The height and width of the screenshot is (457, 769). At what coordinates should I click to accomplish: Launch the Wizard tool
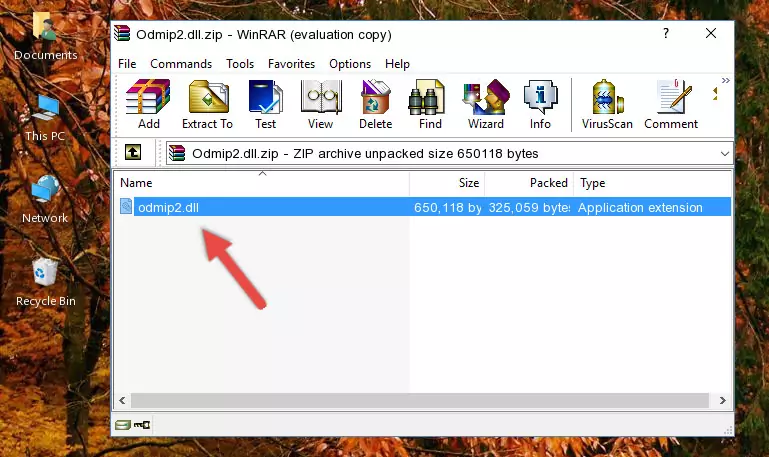pos(486,104)
